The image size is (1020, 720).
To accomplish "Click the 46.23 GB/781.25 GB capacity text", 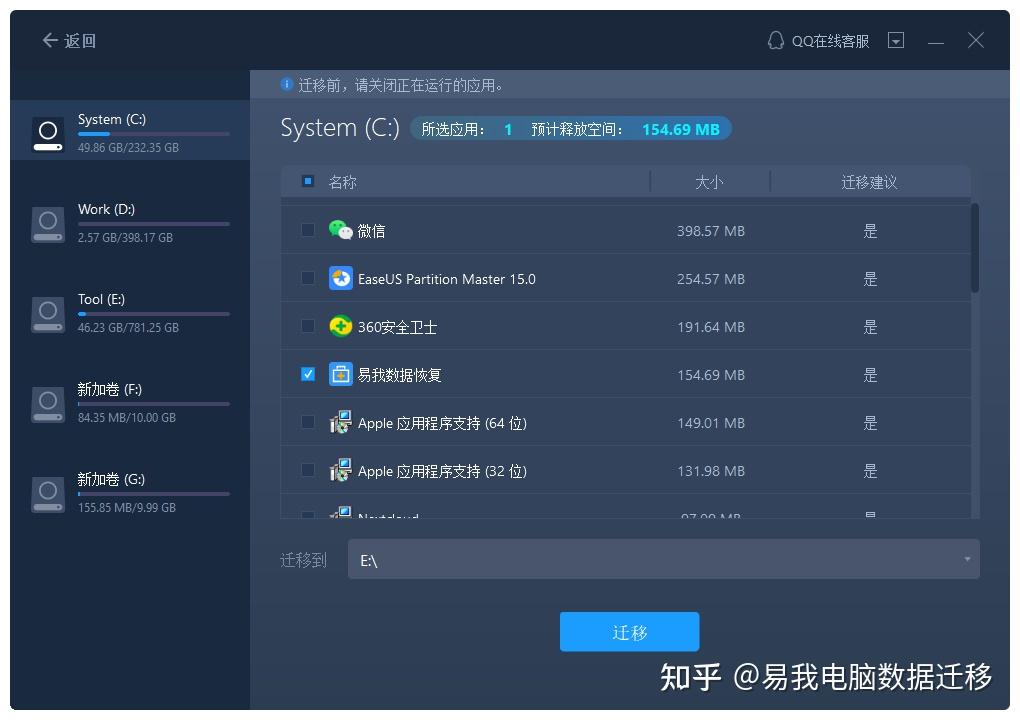I will [128, 328].
